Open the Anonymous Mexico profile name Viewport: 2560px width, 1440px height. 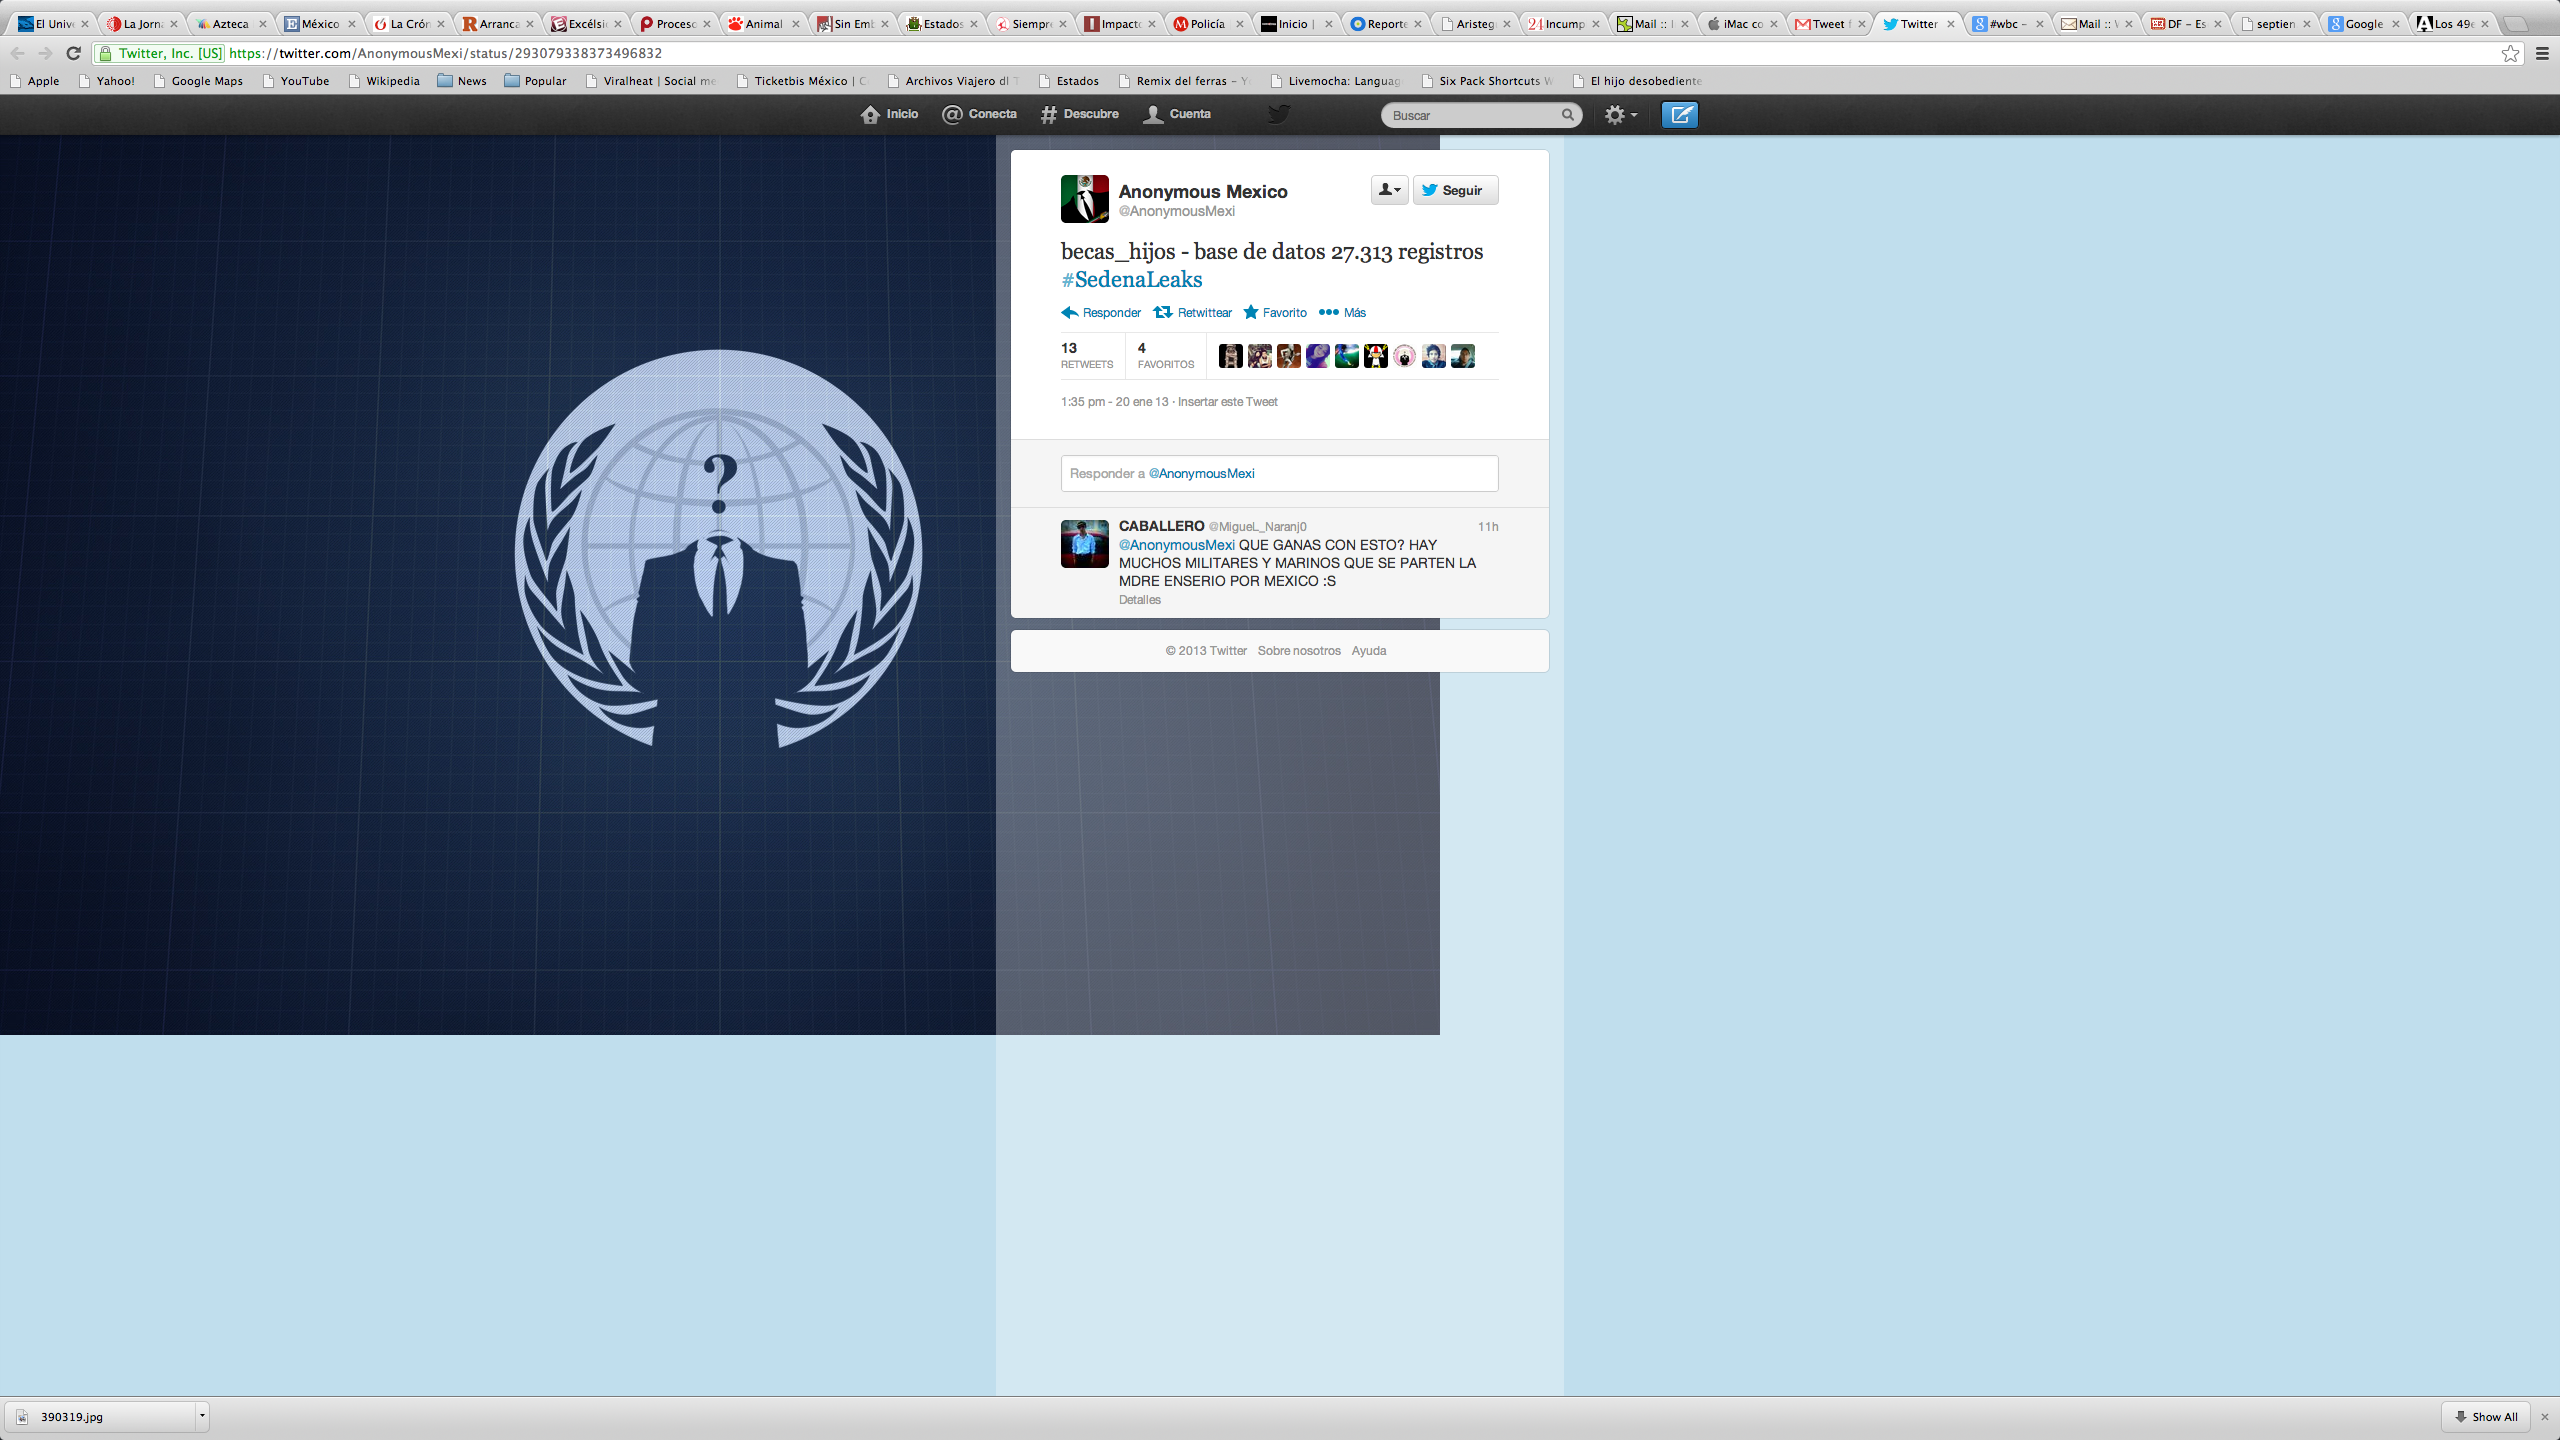coord(1203,191)
